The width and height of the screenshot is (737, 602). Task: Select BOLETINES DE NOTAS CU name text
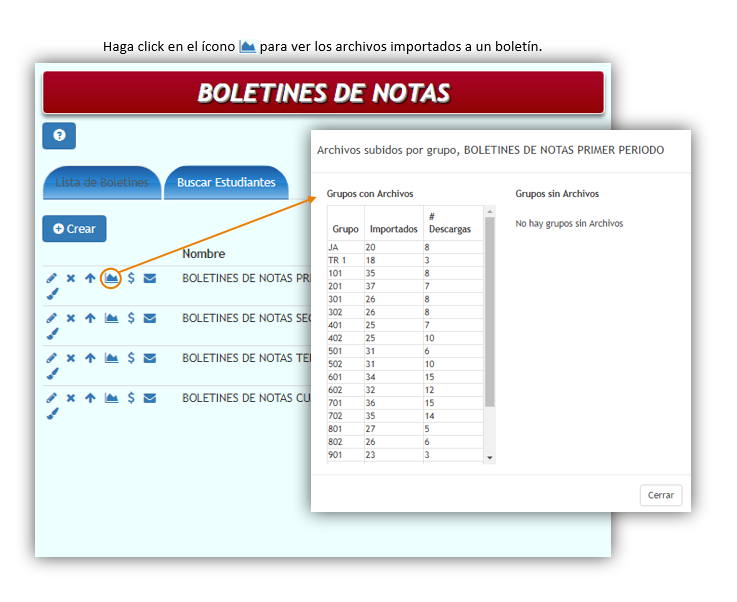(246, 398)
